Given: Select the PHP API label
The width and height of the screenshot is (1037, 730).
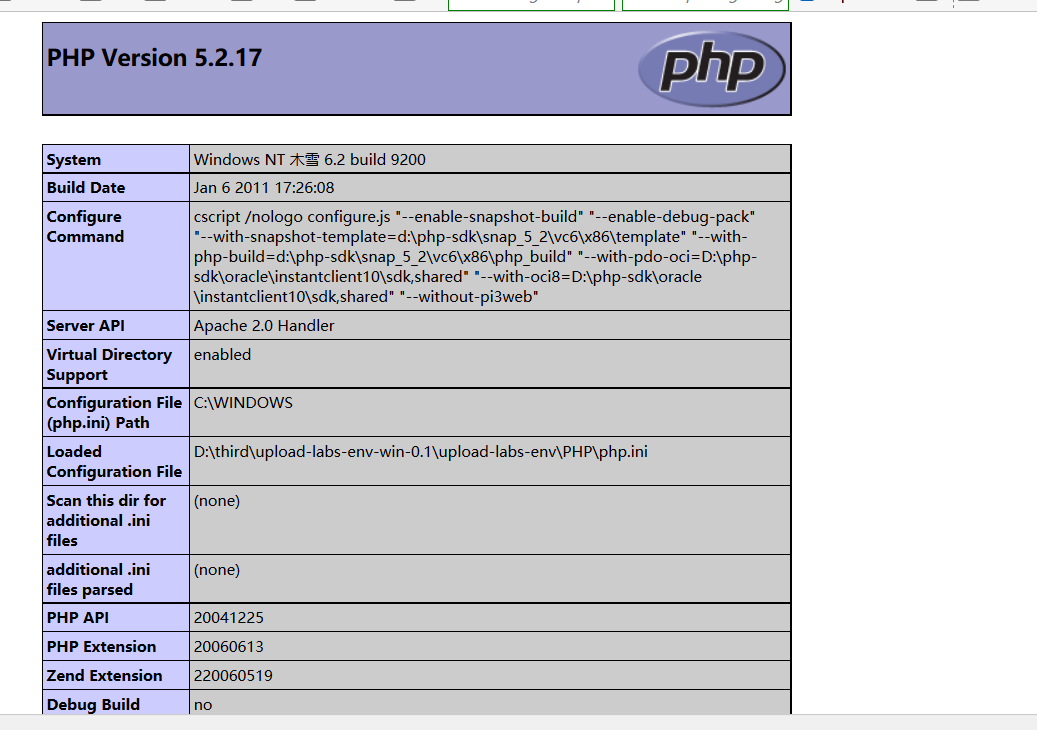Looking at the screenshot, I should (77, 618).
